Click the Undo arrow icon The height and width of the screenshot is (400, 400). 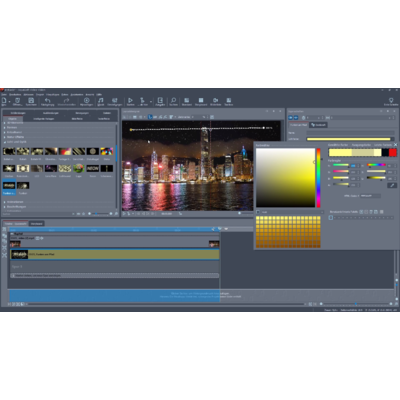click(x=47, y=100)
